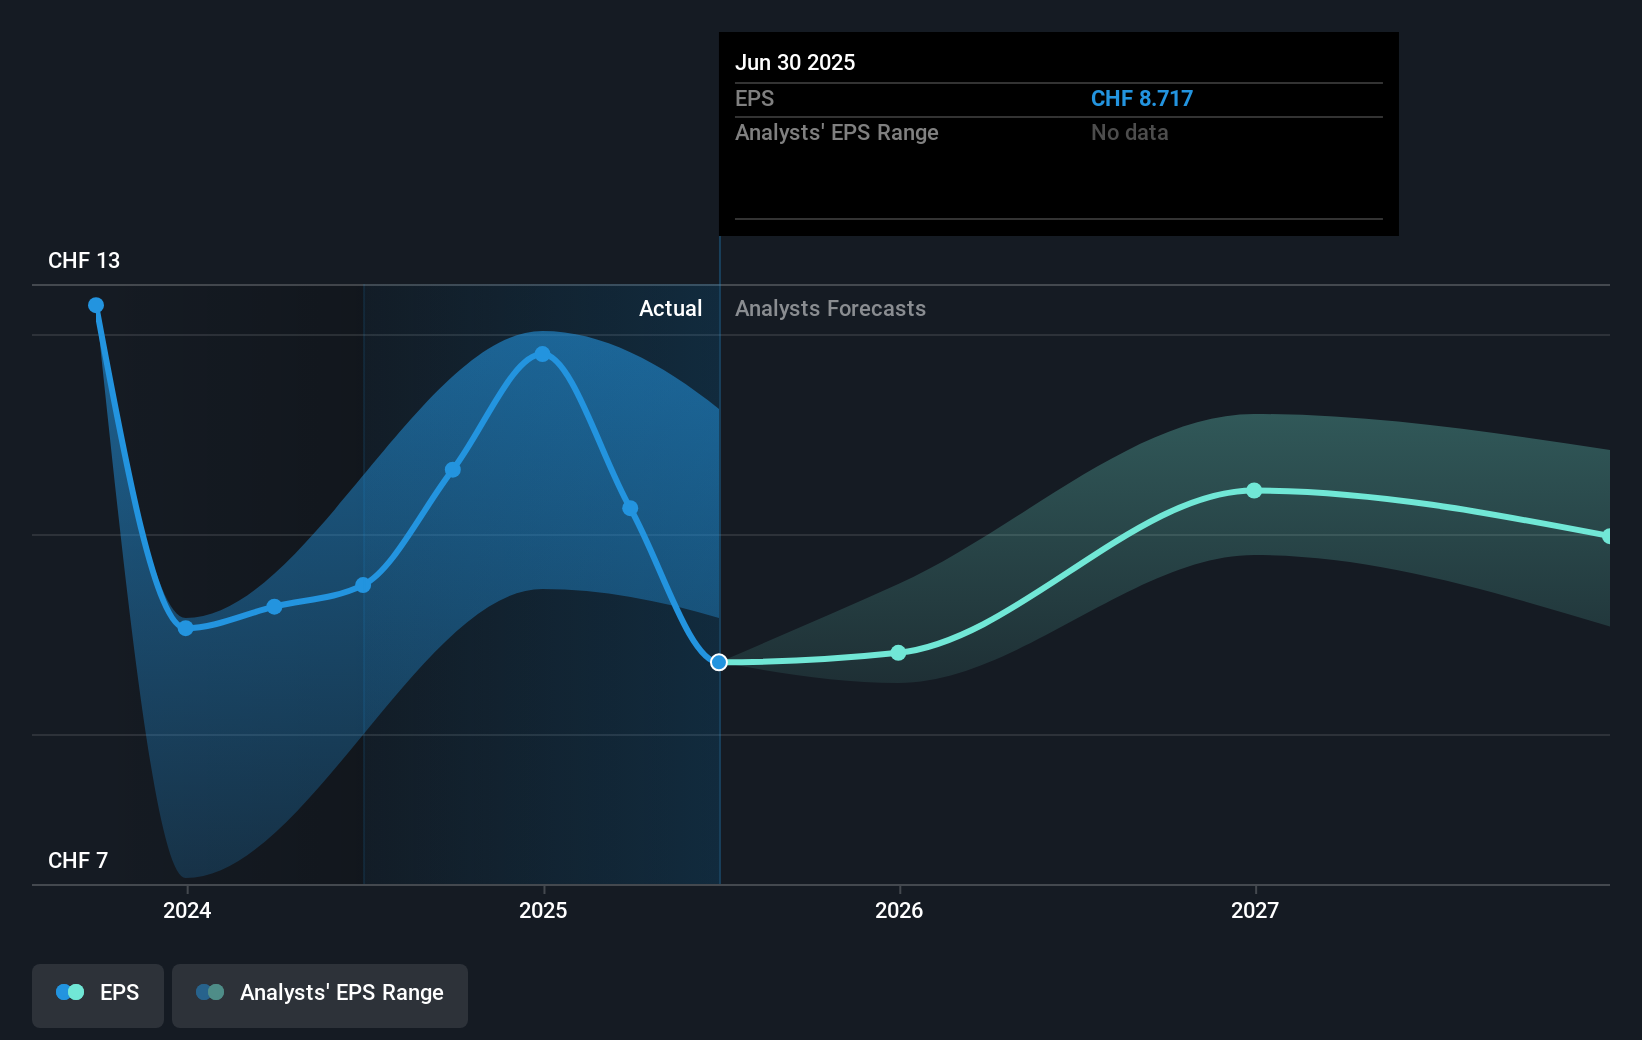Click the 2027 forecast peak data point

(1255, 490)
